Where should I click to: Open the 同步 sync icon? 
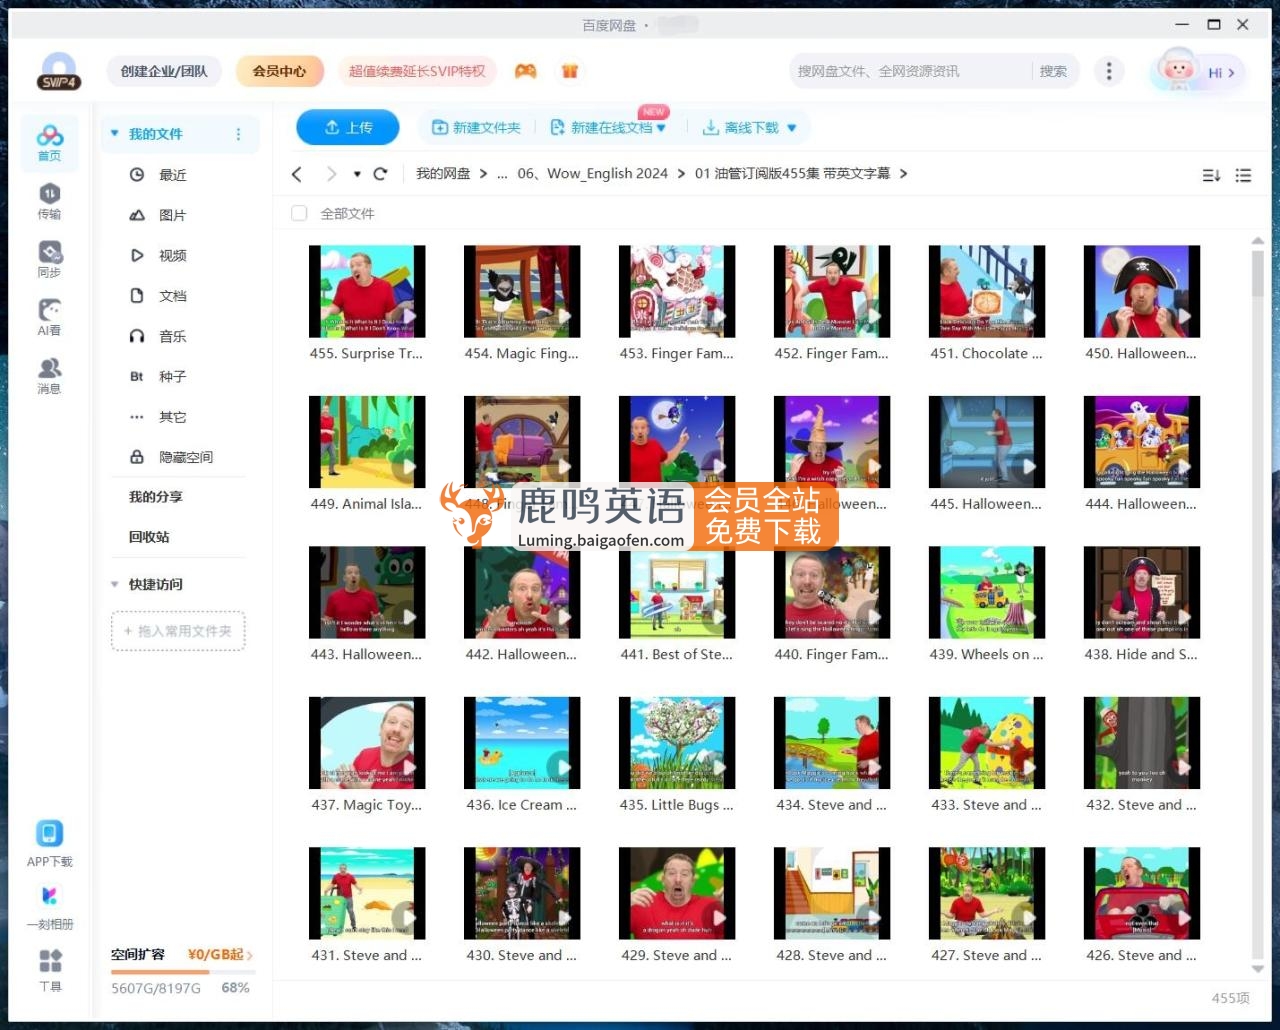click(49, 259)
